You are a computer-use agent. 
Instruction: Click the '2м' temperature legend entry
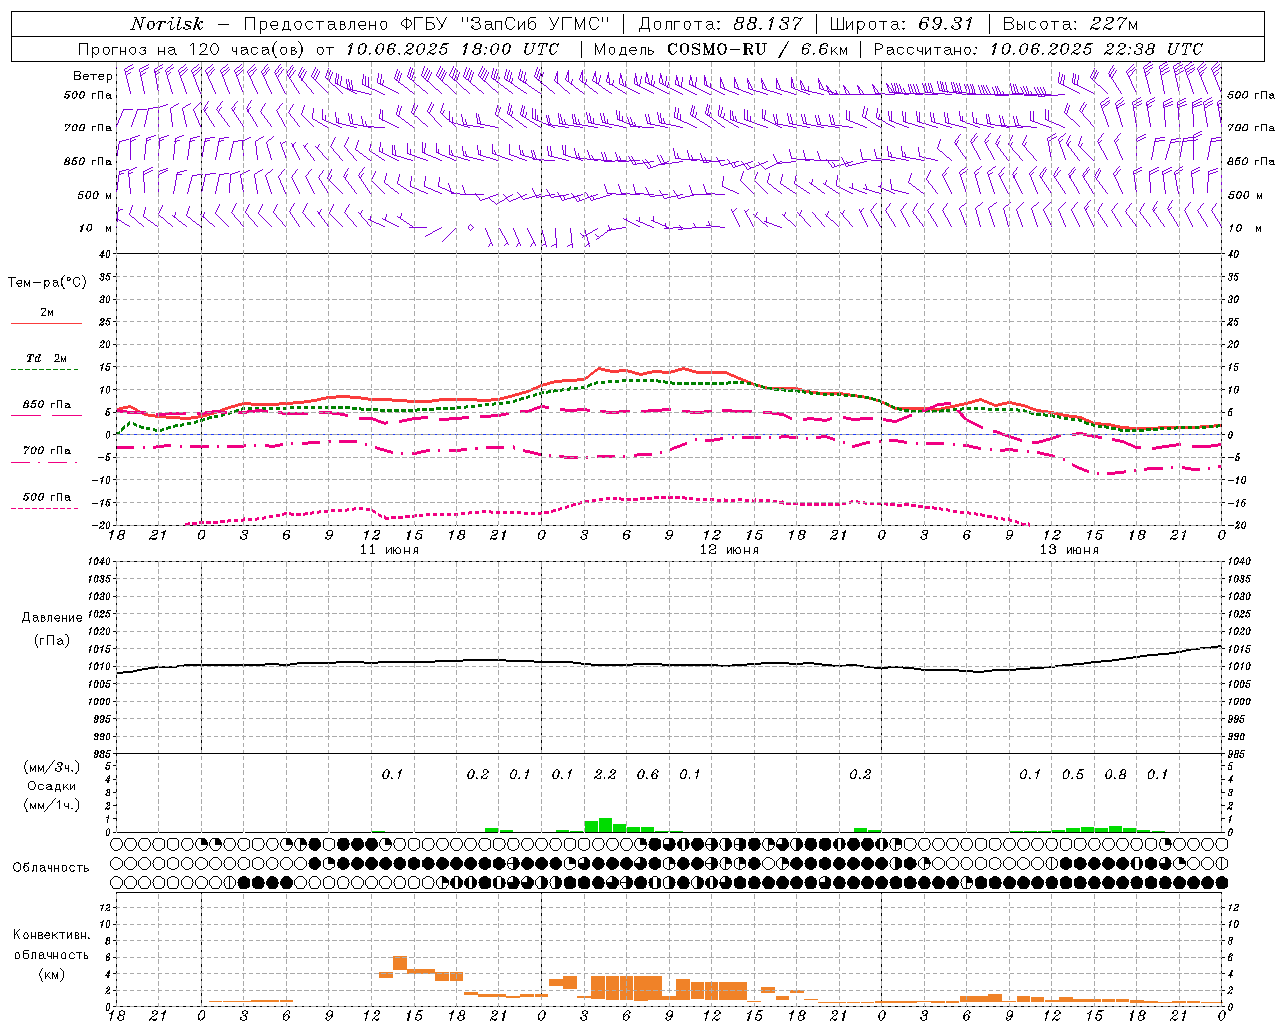(47, 312)
